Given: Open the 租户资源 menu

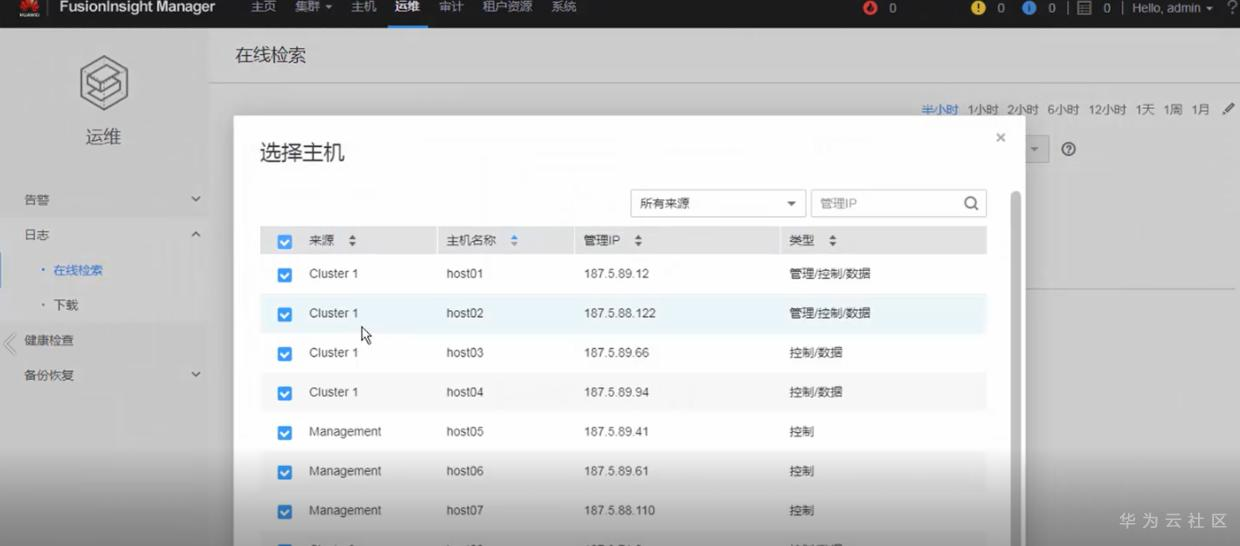Looking at the screenshot, I should [507, 7].
